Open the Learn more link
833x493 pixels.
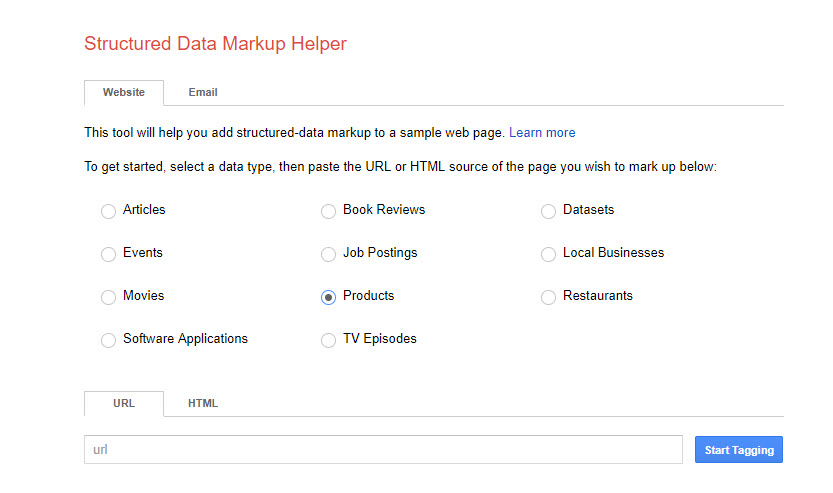tap(542, 133)
